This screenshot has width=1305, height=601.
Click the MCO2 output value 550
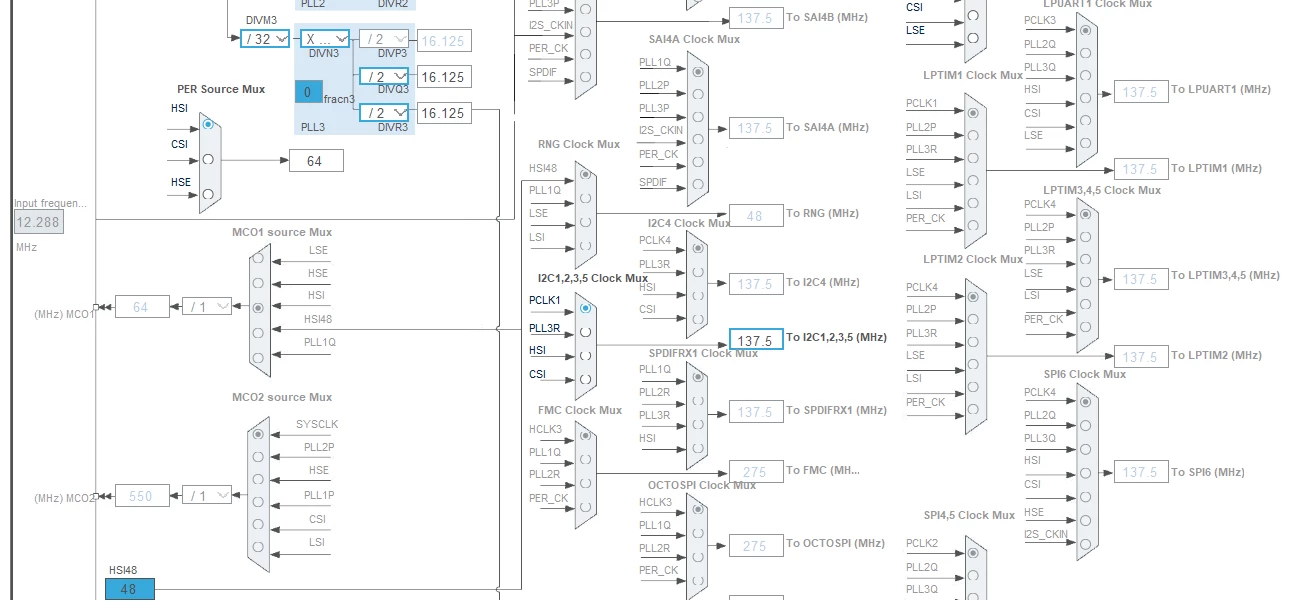[x=142, y=496]
